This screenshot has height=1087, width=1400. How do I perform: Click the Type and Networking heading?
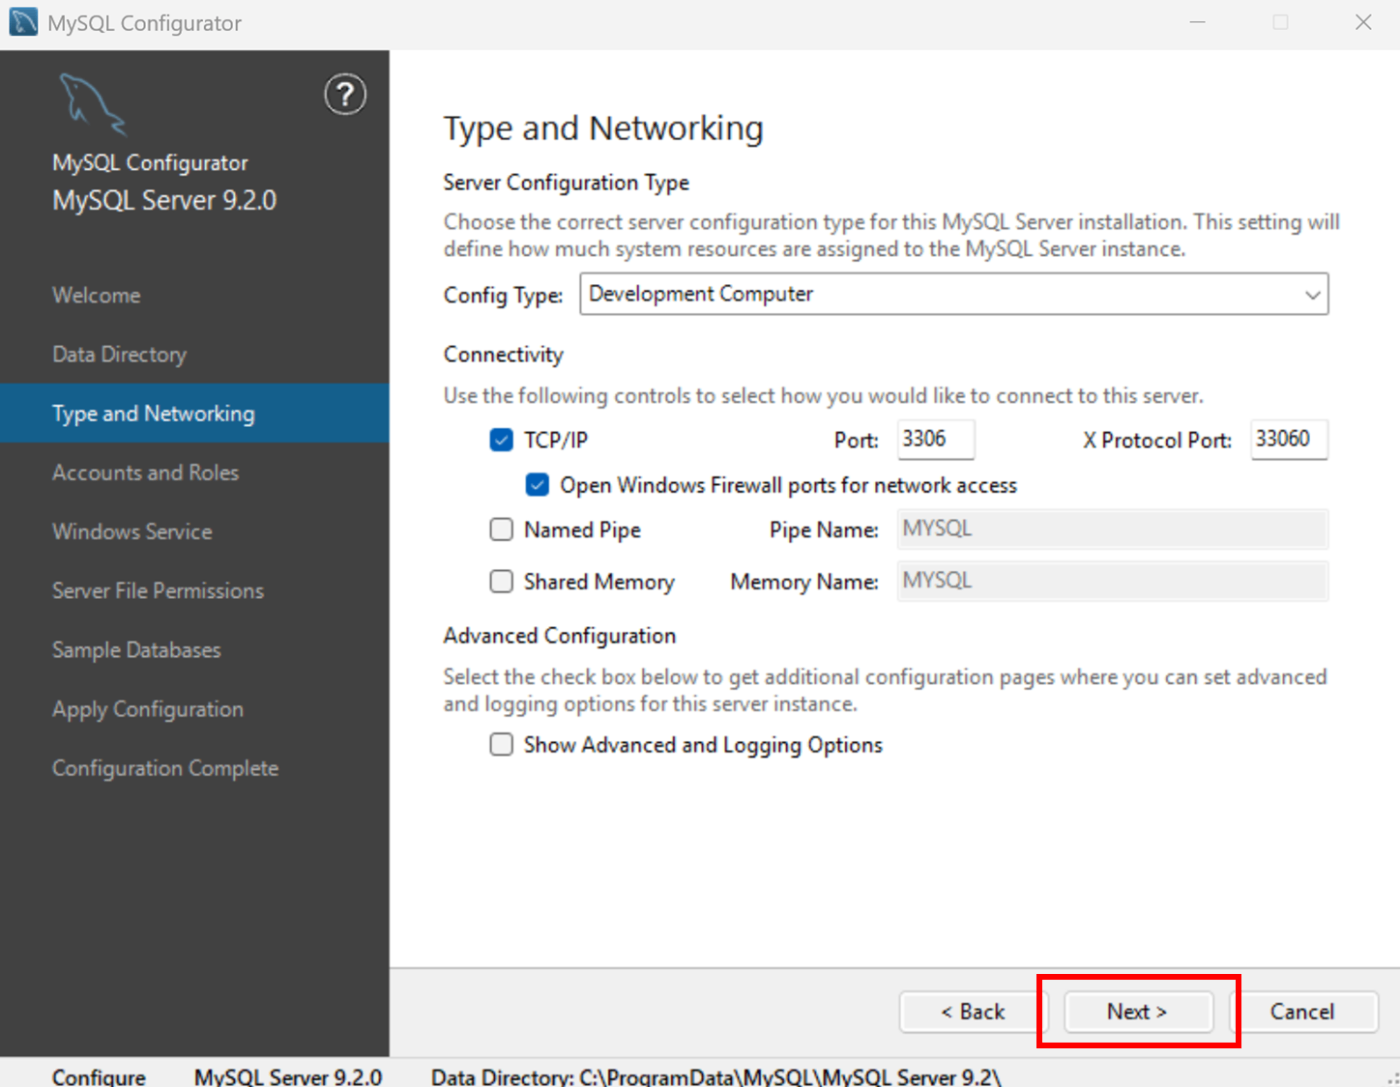(x=603, y=128)
